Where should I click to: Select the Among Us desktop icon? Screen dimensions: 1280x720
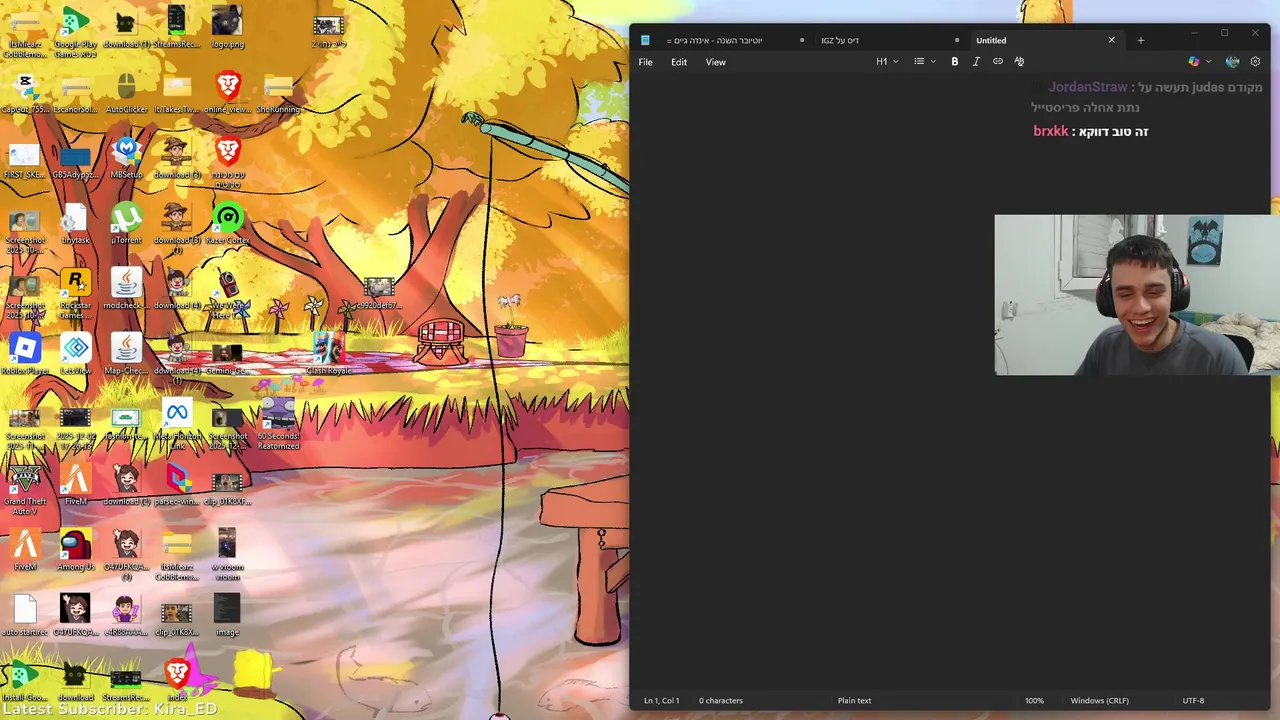75,551
